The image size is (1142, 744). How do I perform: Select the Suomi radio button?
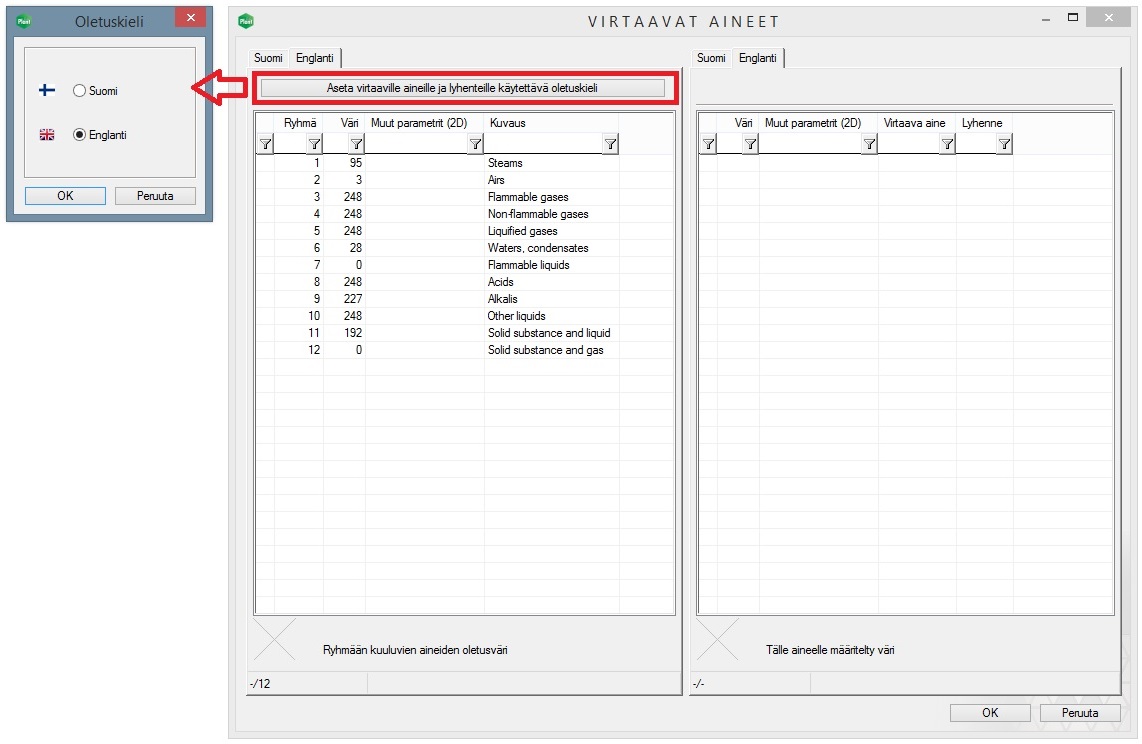pyautogui.click(x=80, y=91)
